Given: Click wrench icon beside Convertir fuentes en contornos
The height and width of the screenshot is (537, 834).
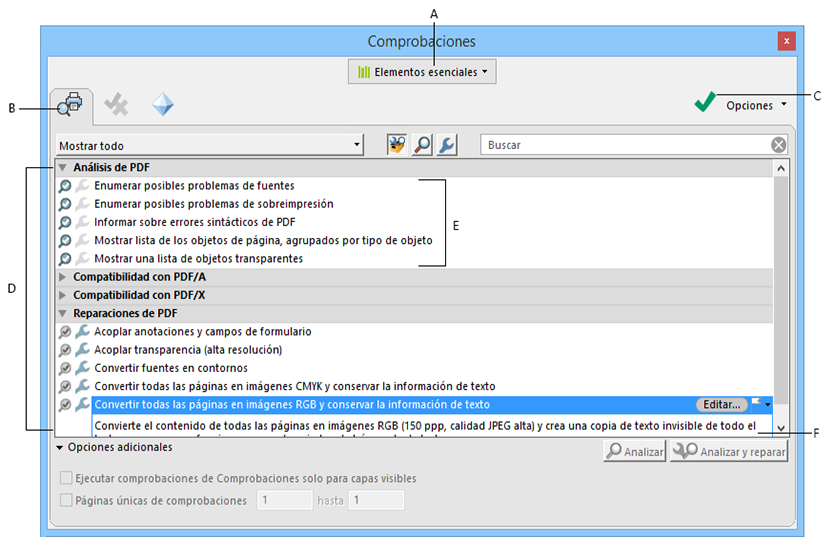Looking at the screenshot, I should [x=82, y=367].
